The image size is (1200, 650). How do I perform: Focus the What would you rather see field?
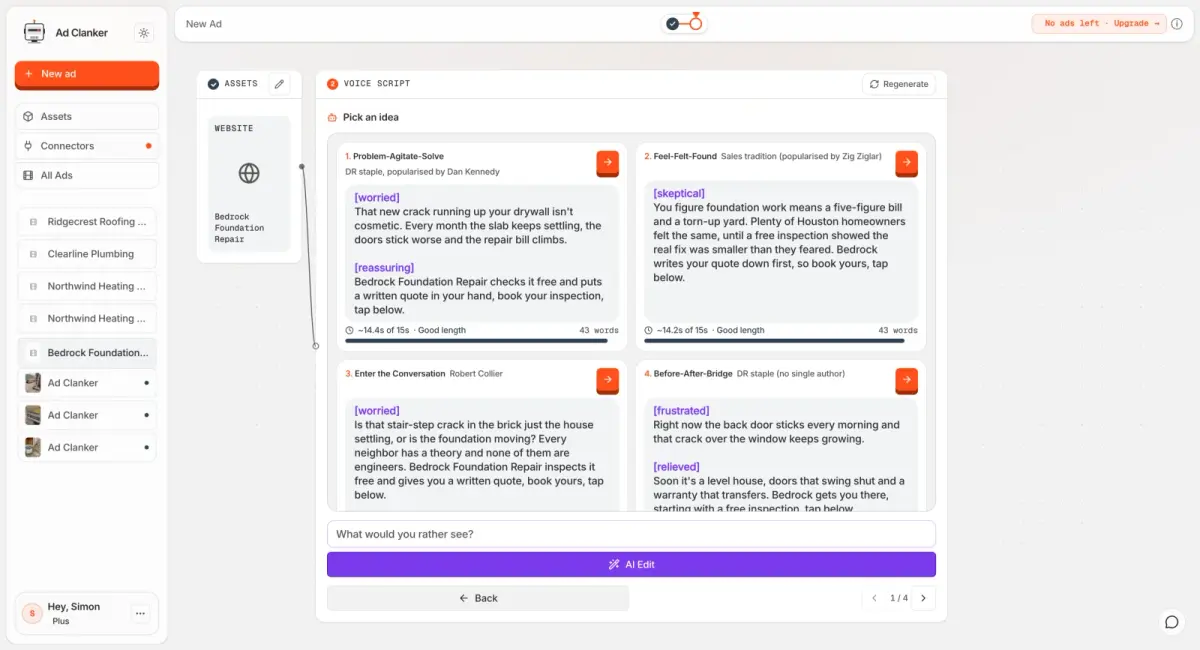tap(631, 534)
